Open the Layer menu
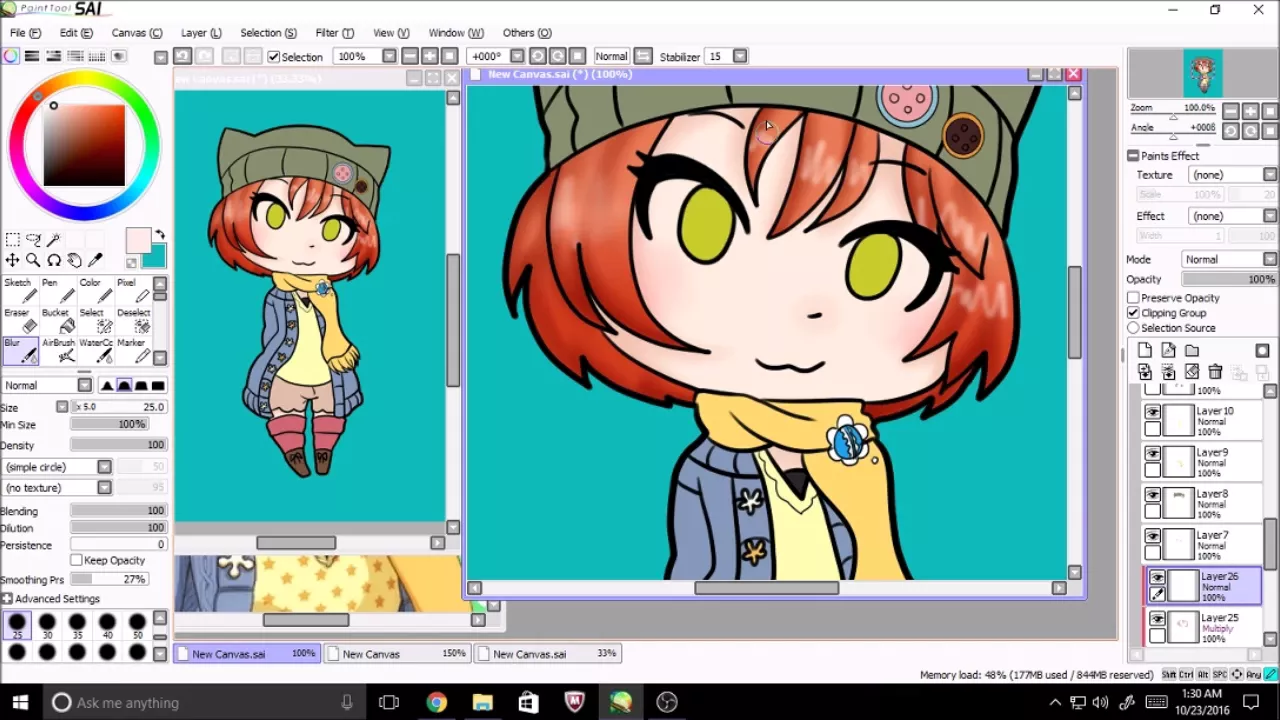This screenshot has width=1280, height=720. 201,33
